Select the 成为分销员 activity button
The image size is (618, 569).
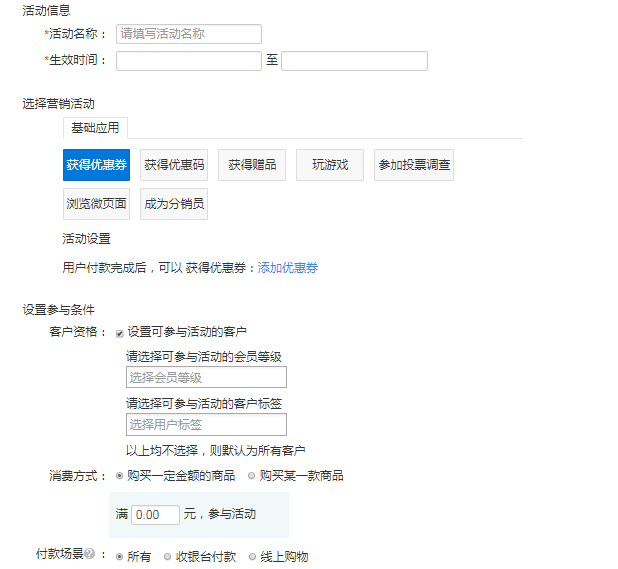[x=174, y=203]
